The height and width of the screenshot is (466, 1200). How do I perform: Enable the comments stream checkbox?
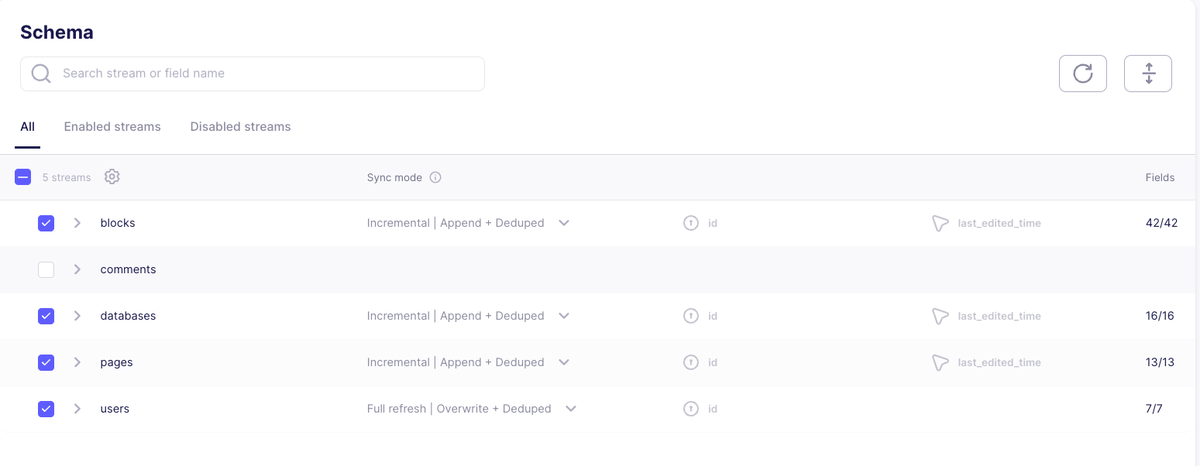(46, 270)
